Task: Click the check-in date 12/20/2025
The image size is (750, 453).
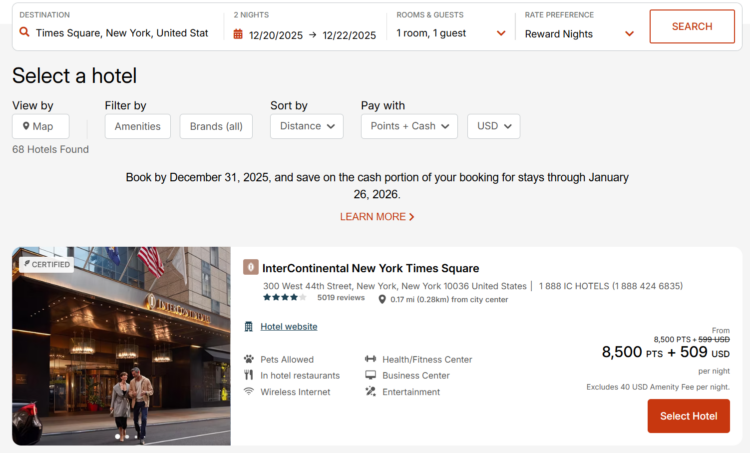Action: pos(276,35)
